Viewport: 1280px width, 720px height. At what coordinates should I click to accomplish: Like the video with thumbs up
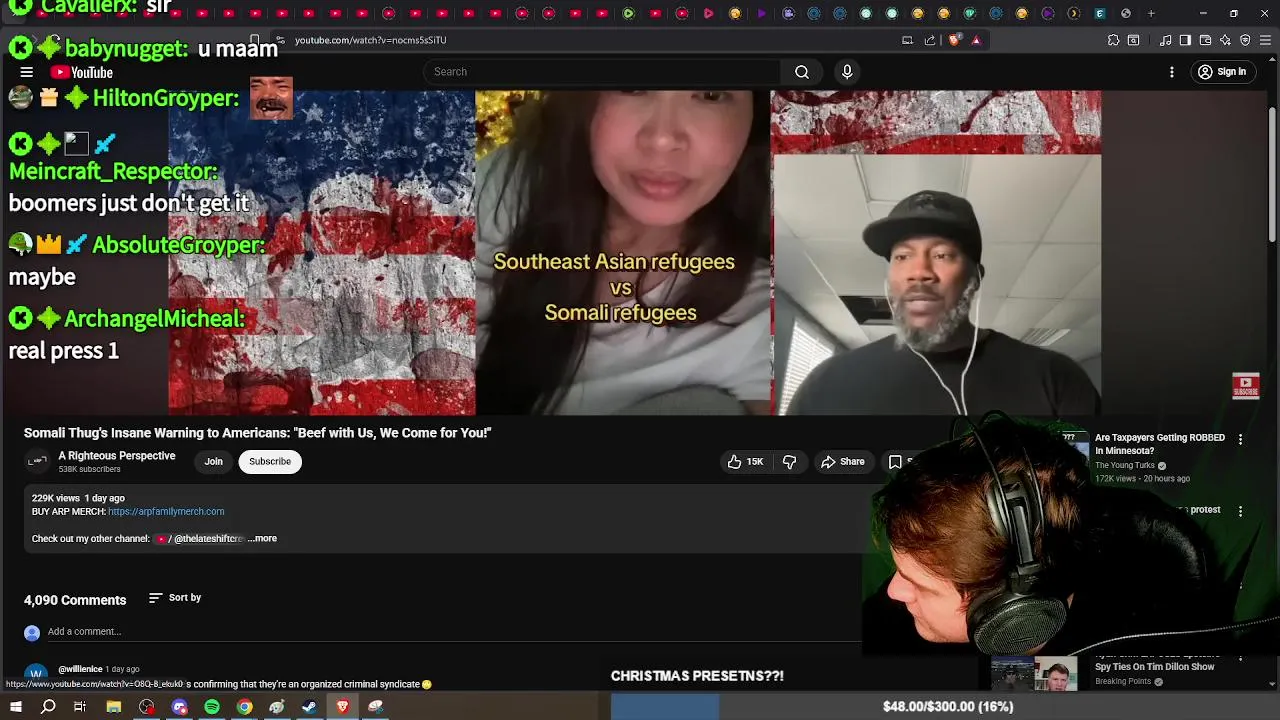click(745, 462)
